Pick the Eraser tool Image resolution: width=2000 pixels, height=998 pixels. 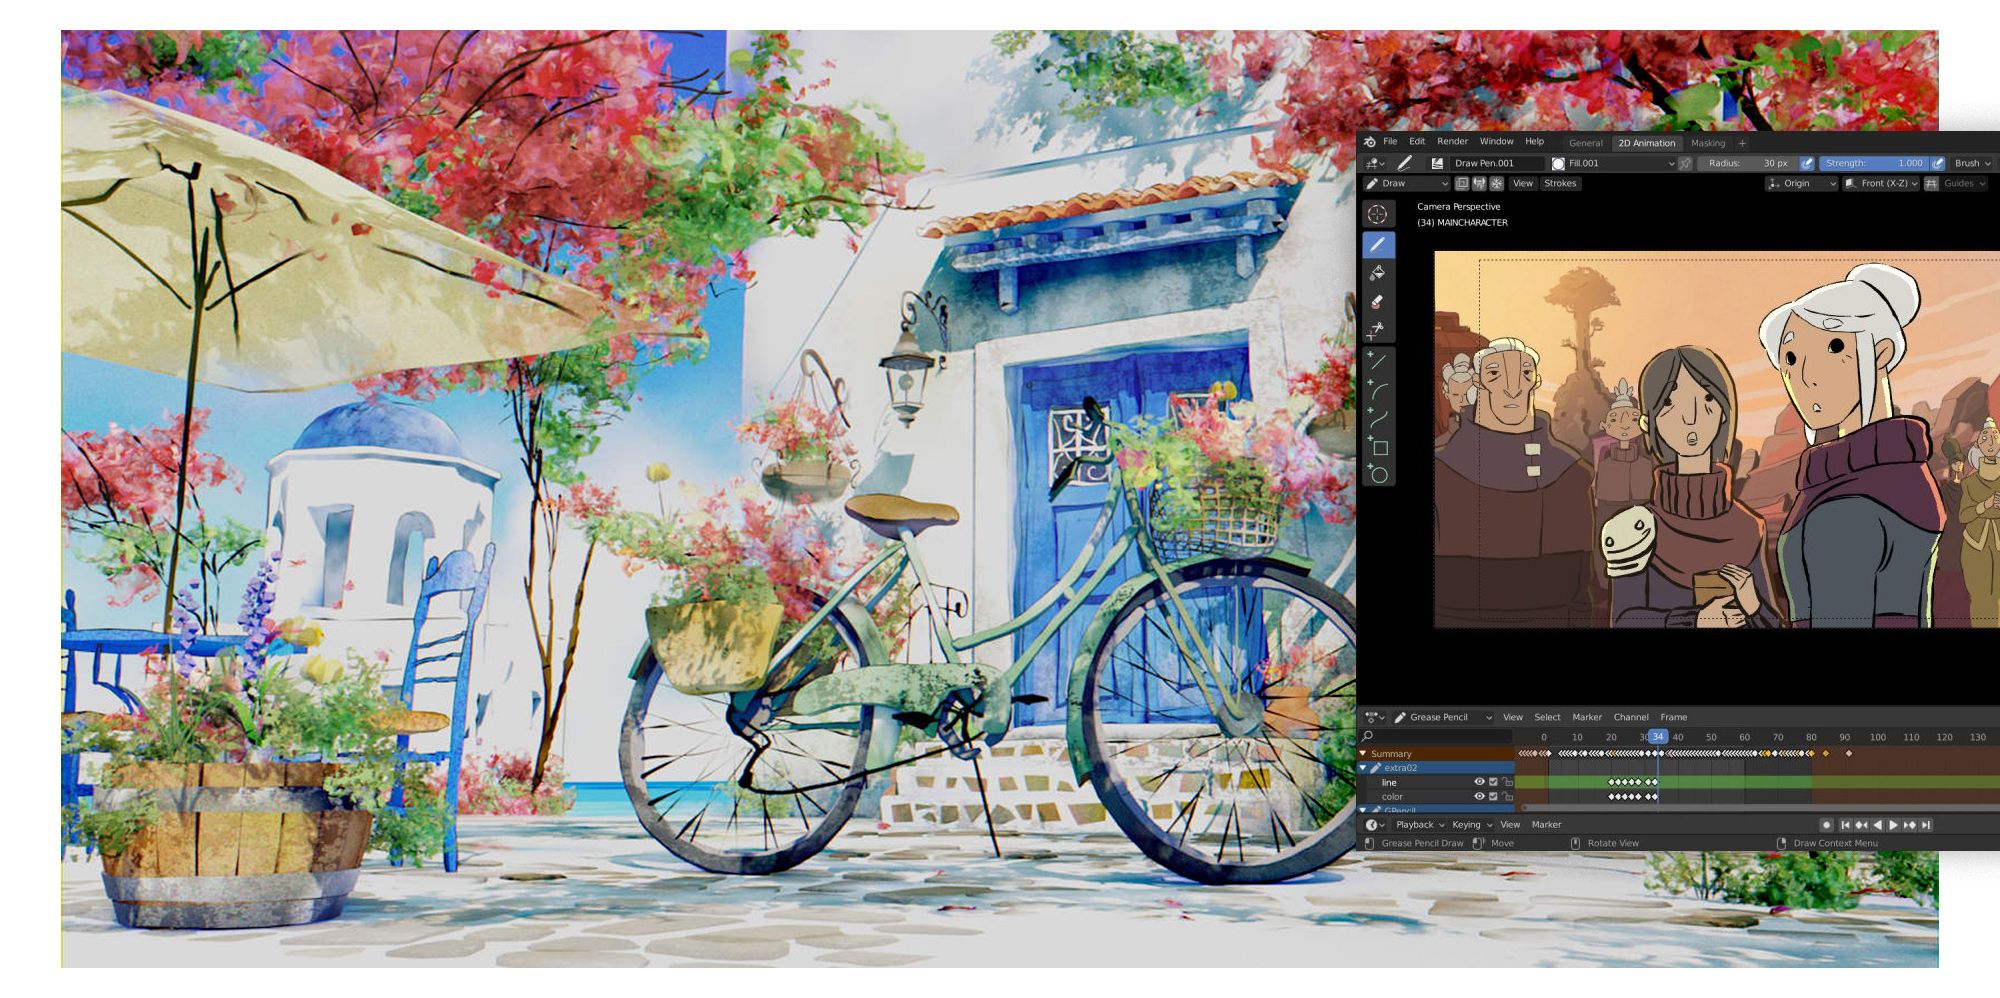tap(1378, 302)
